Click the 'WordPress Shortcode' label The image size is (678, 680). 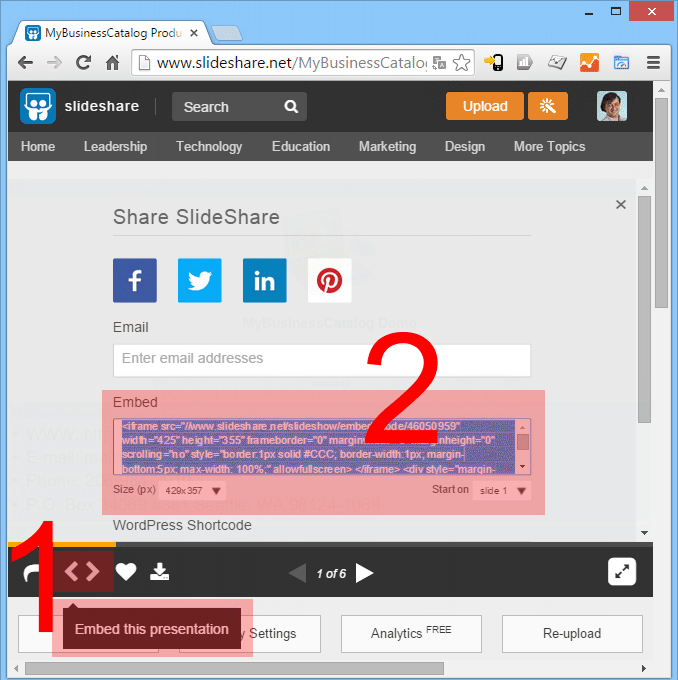[182, 525]
